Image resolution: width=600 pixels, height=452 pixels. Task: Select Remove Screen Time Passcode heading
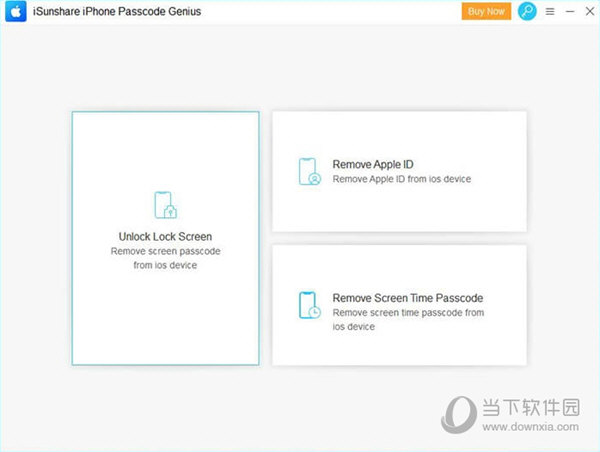408,298
